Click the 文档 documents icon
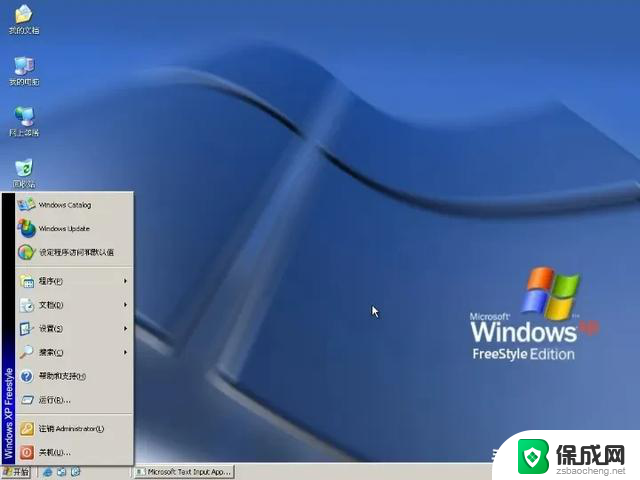 click(x=27, y=304)
